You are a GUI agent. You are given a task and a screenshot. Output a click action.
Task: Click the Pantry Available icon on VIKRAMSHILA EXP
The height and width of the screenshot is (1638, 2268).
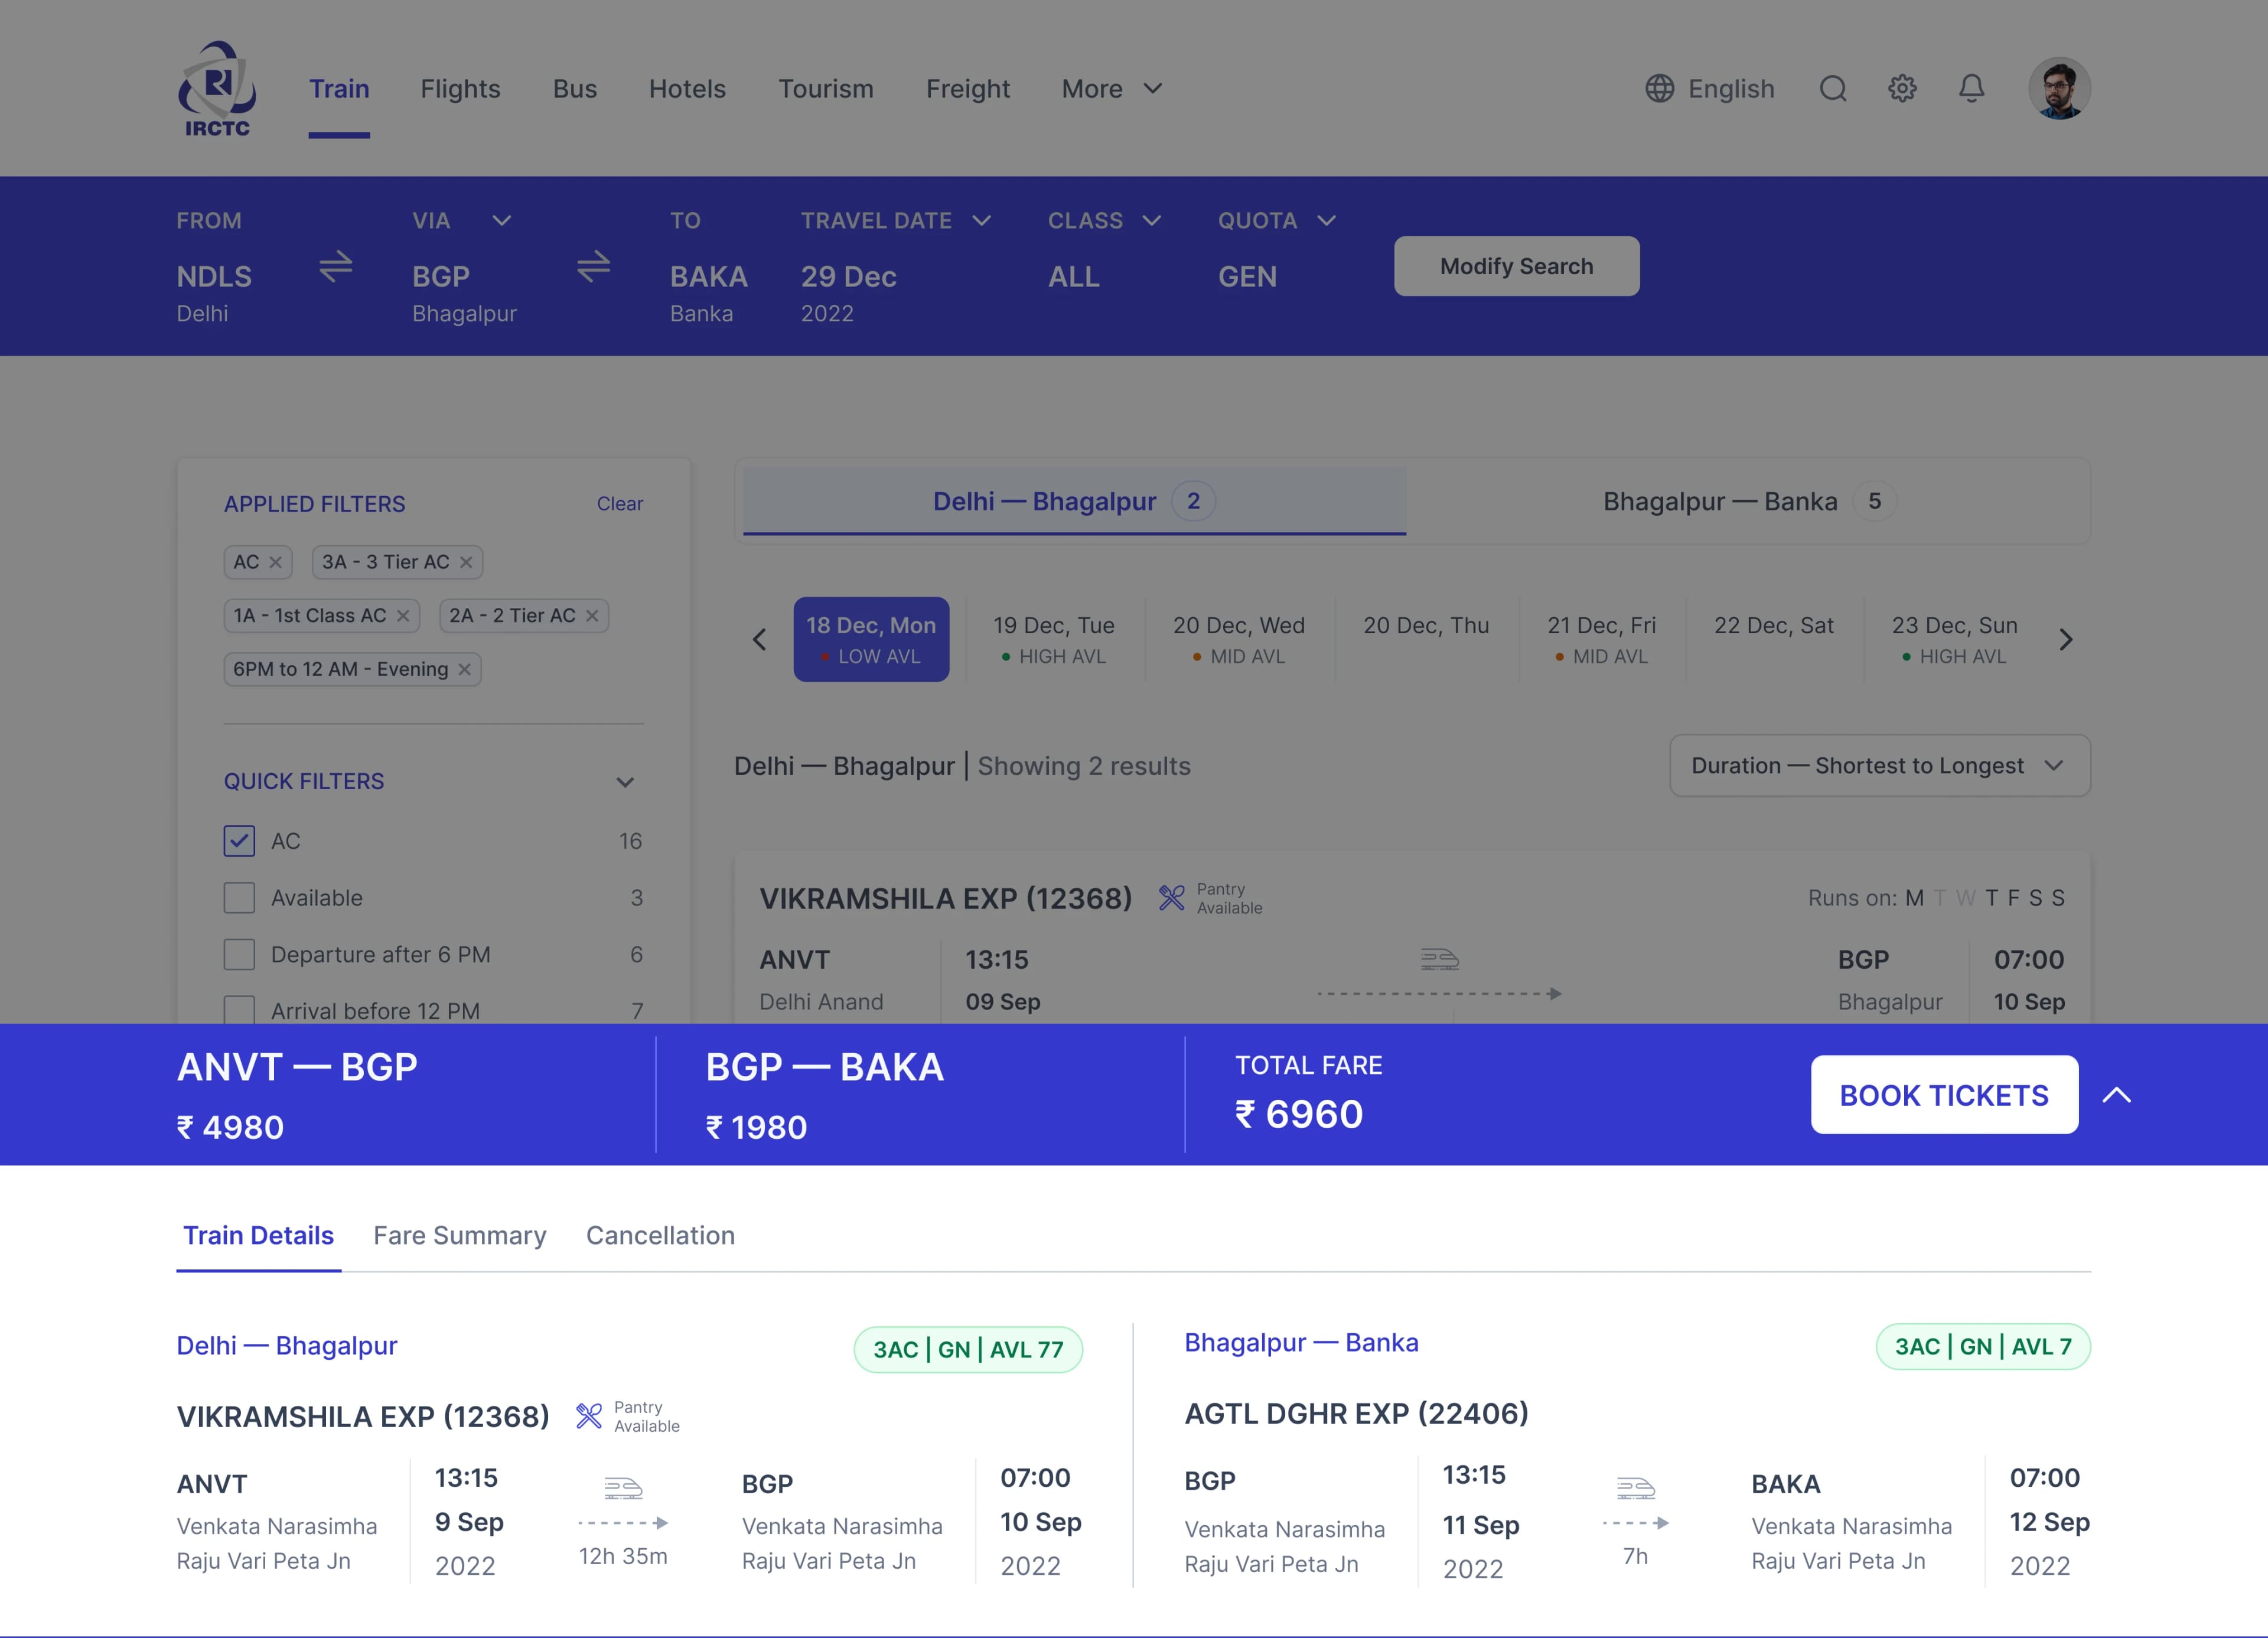[x=1172, y=898]
